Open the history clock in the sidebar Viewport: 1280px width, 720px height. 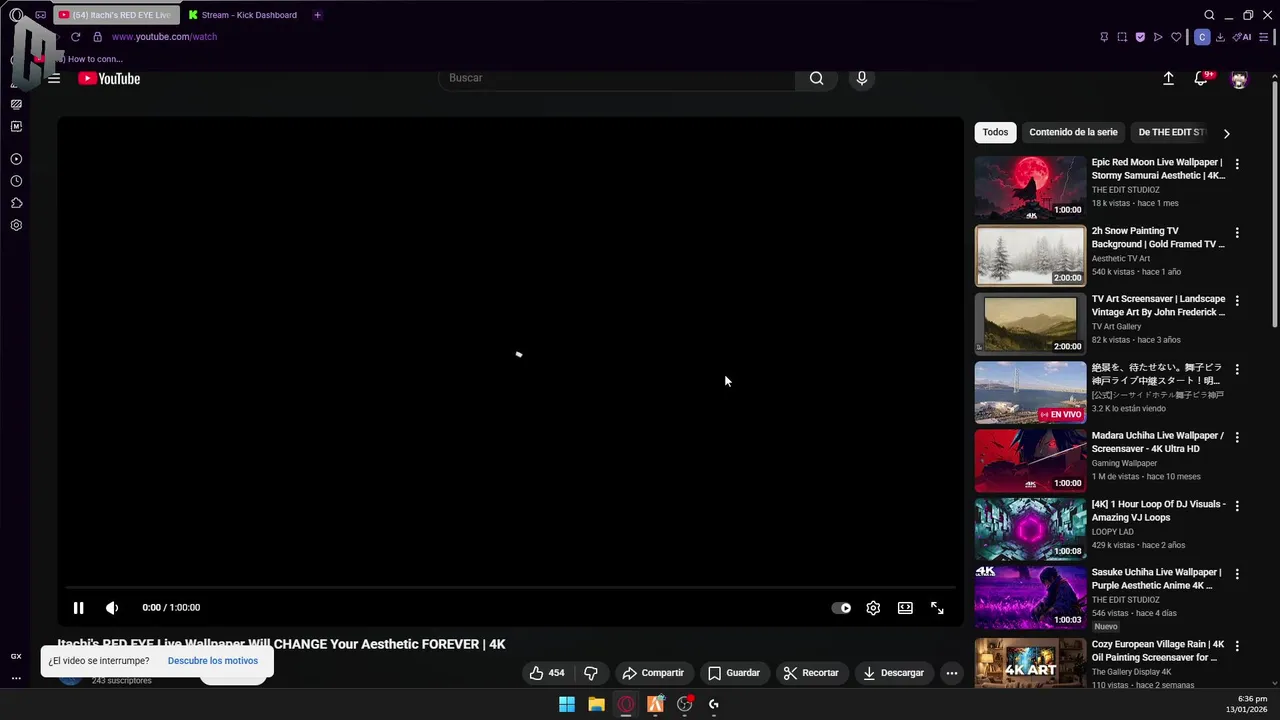click(16, 181)
